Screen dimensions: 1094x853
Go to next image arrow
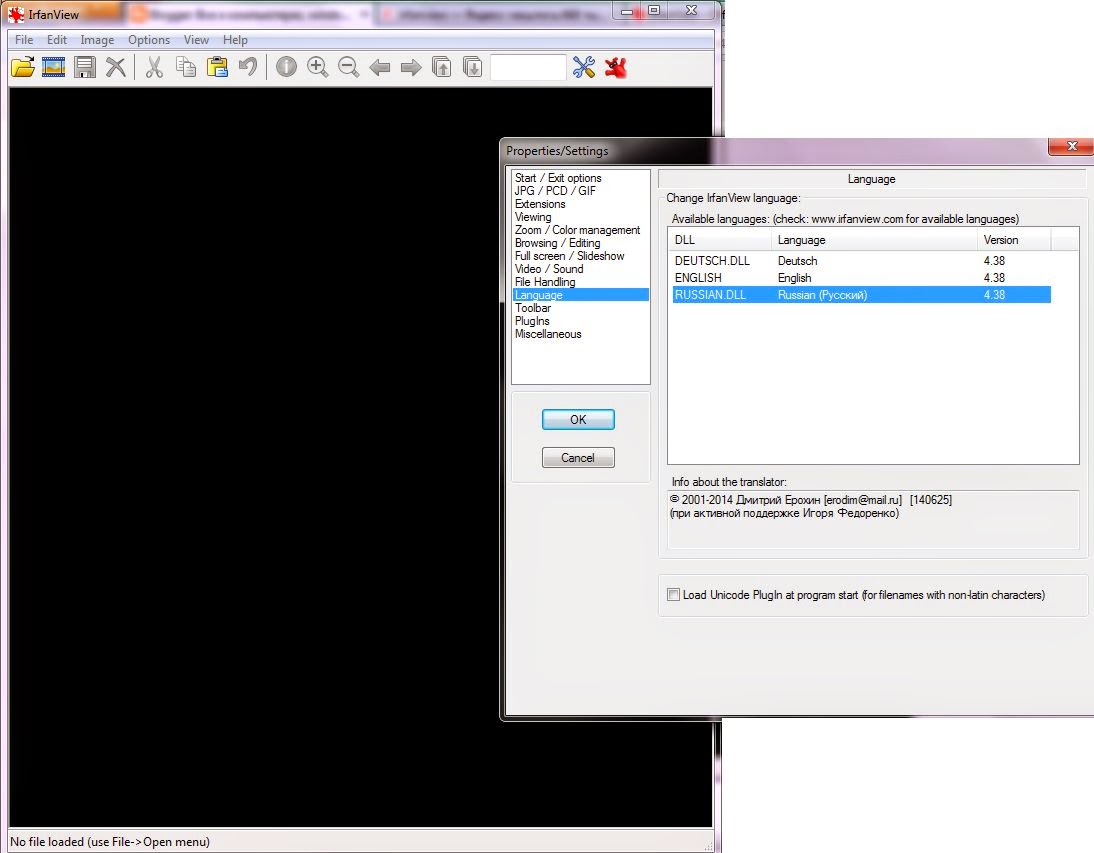click(411, 68)
